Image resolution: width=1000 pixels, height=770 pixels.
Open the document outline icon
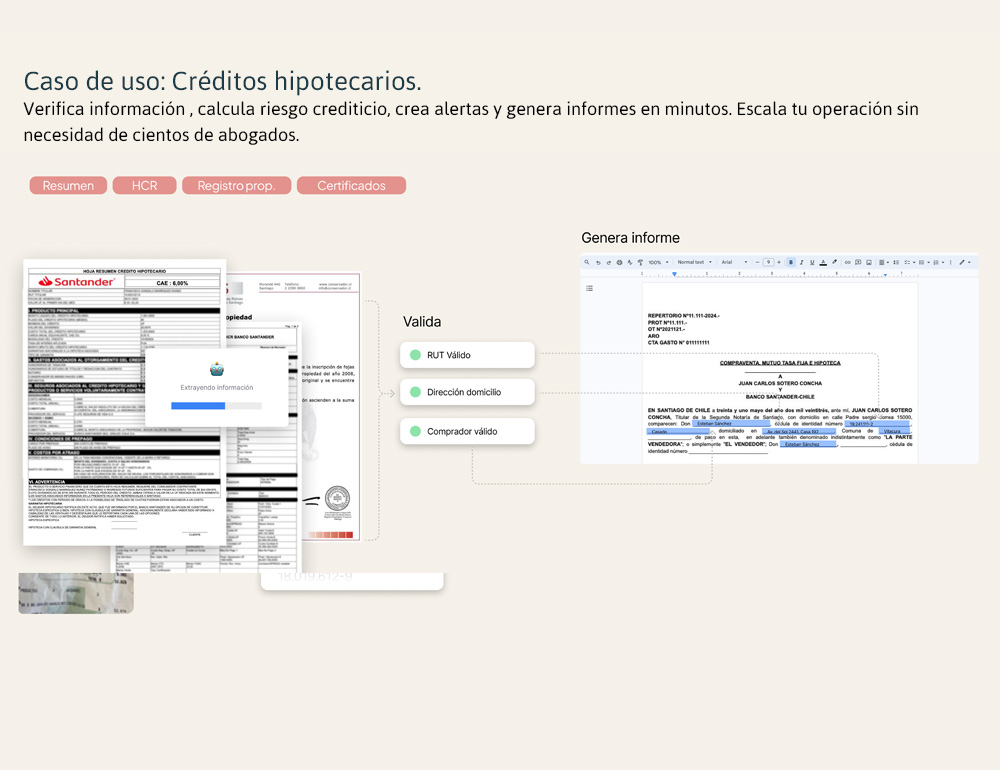coord(589,288)
